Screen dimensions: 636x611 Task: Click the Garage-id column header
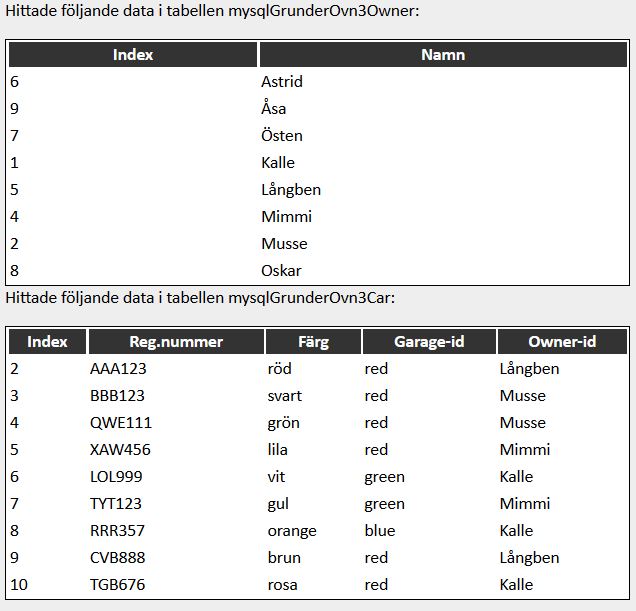pyautogui.click(x=429, y=342)
